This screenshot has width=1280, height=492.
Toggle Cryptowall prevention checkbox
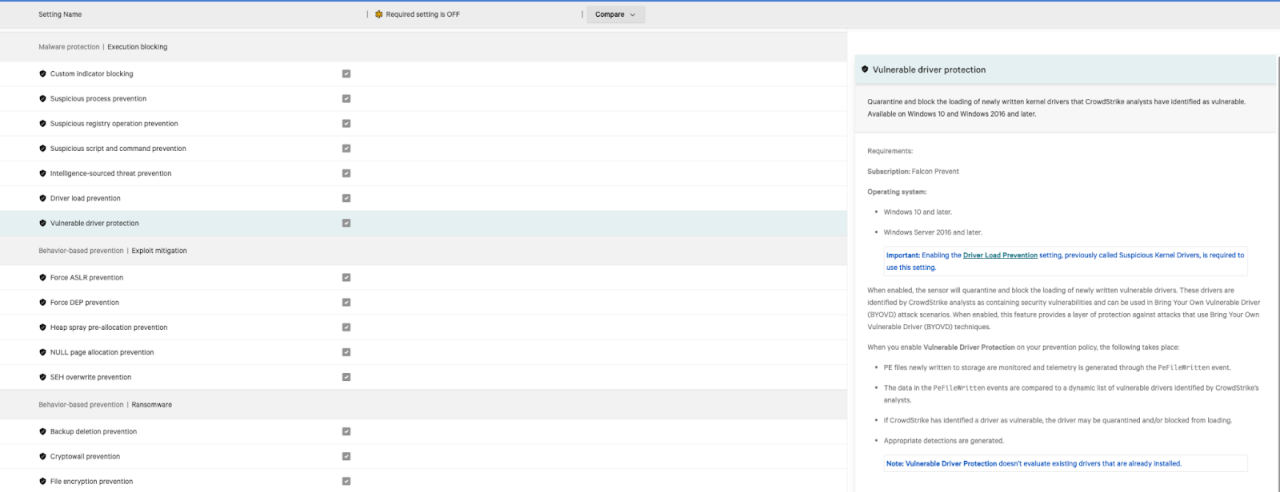click(346, 457)
